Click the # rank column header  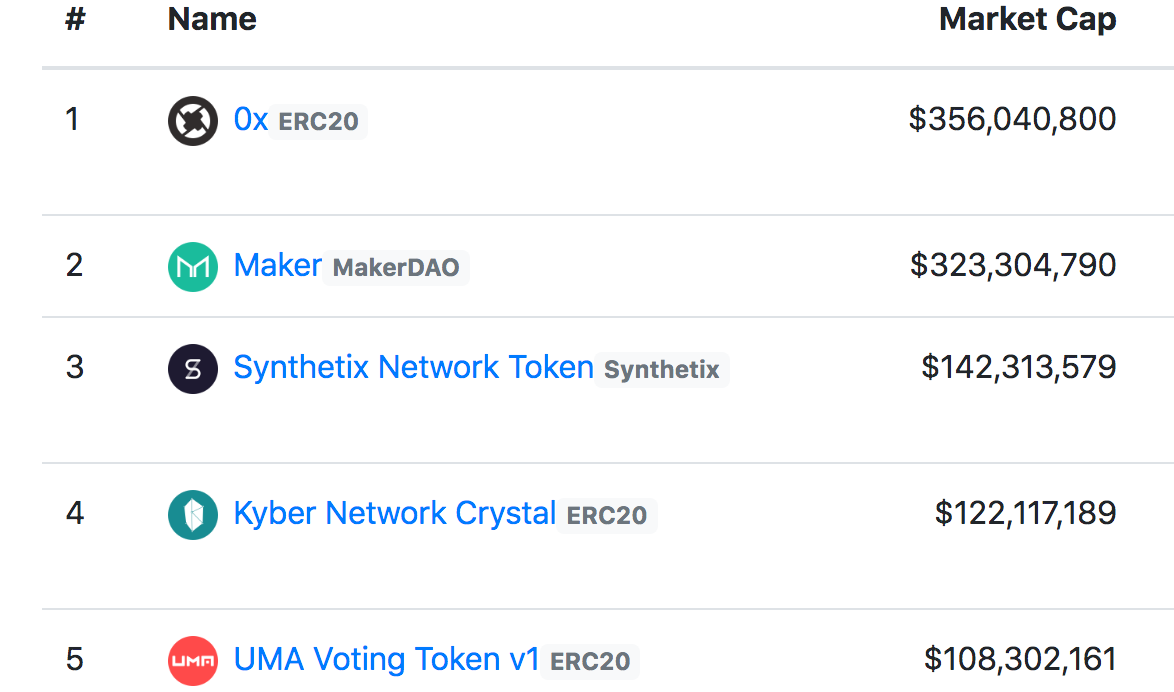[75, 20]
